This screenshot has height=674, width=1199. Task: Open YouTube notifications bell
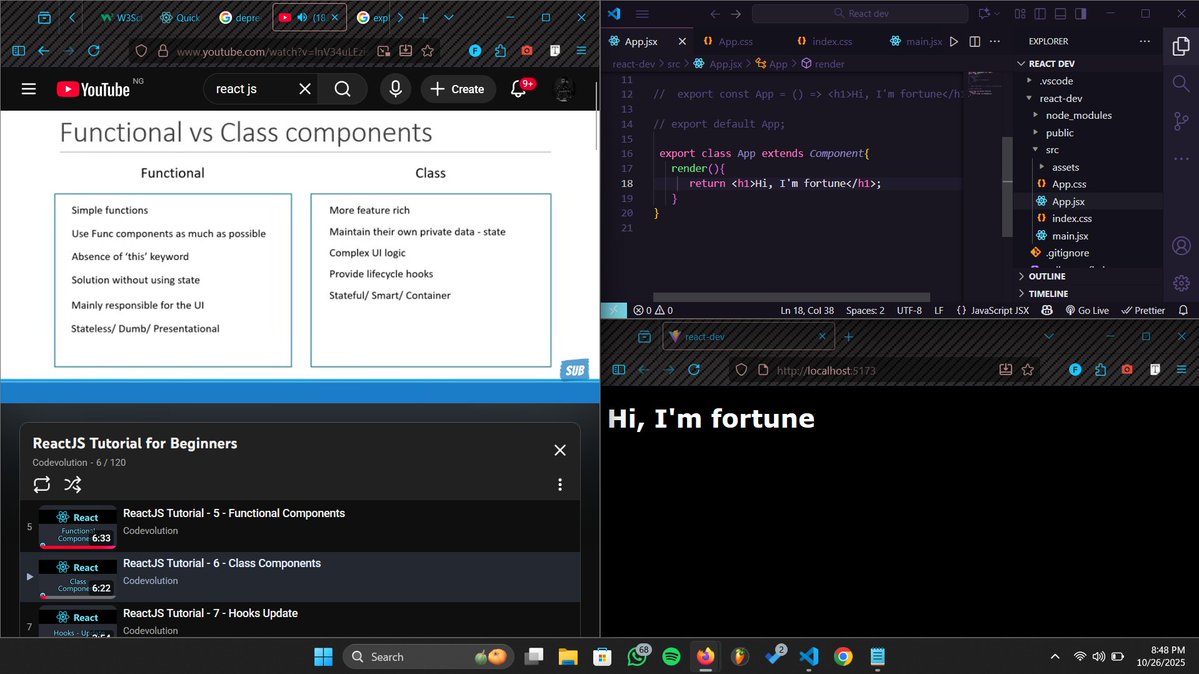[518, 90]
